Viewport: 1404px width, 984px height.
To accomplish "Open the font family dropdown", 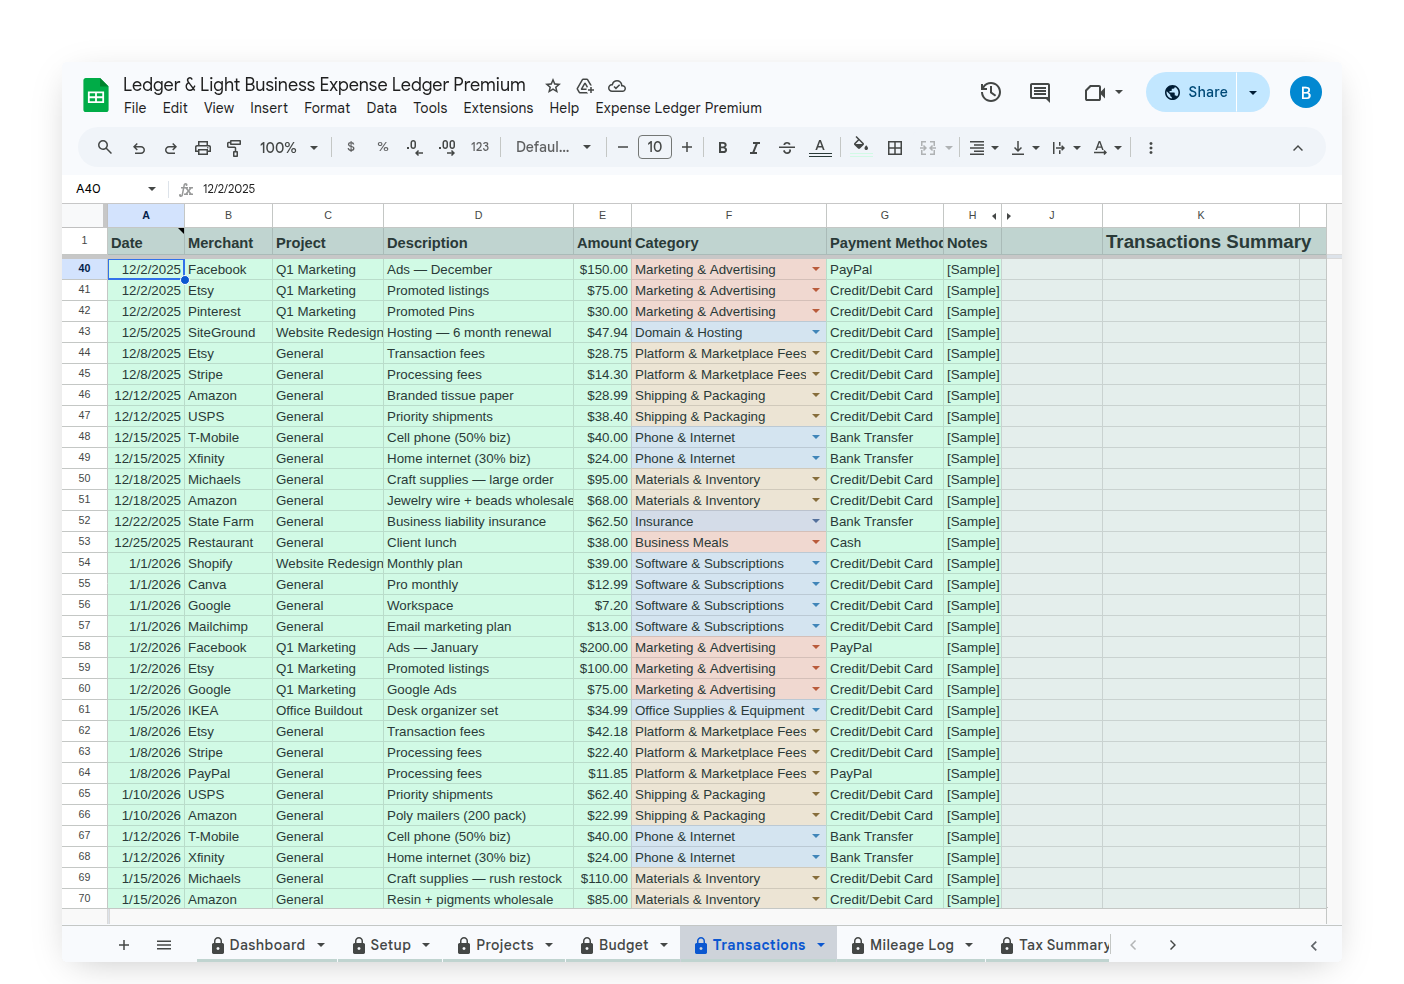I will (x=553, y=147).
